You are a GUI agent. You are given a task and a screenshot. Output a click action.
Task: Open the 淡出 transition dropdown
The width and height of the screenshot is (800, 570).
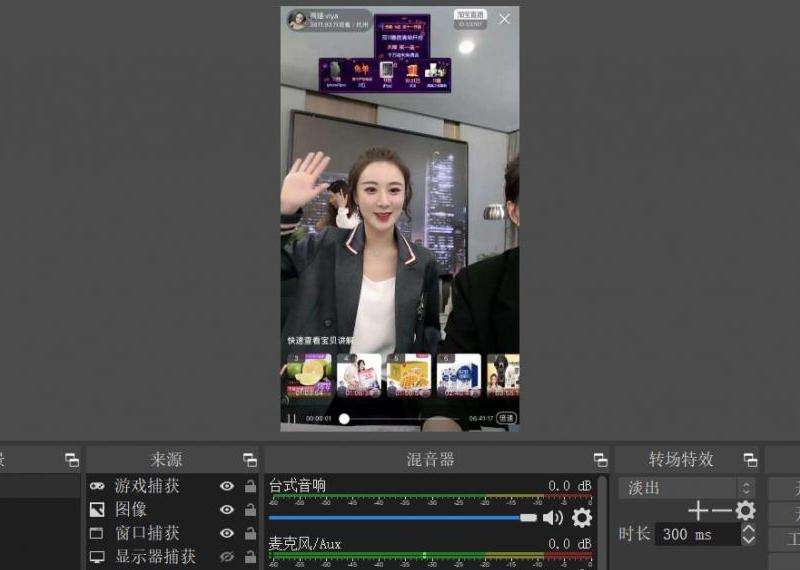click(x=687, y=488)
